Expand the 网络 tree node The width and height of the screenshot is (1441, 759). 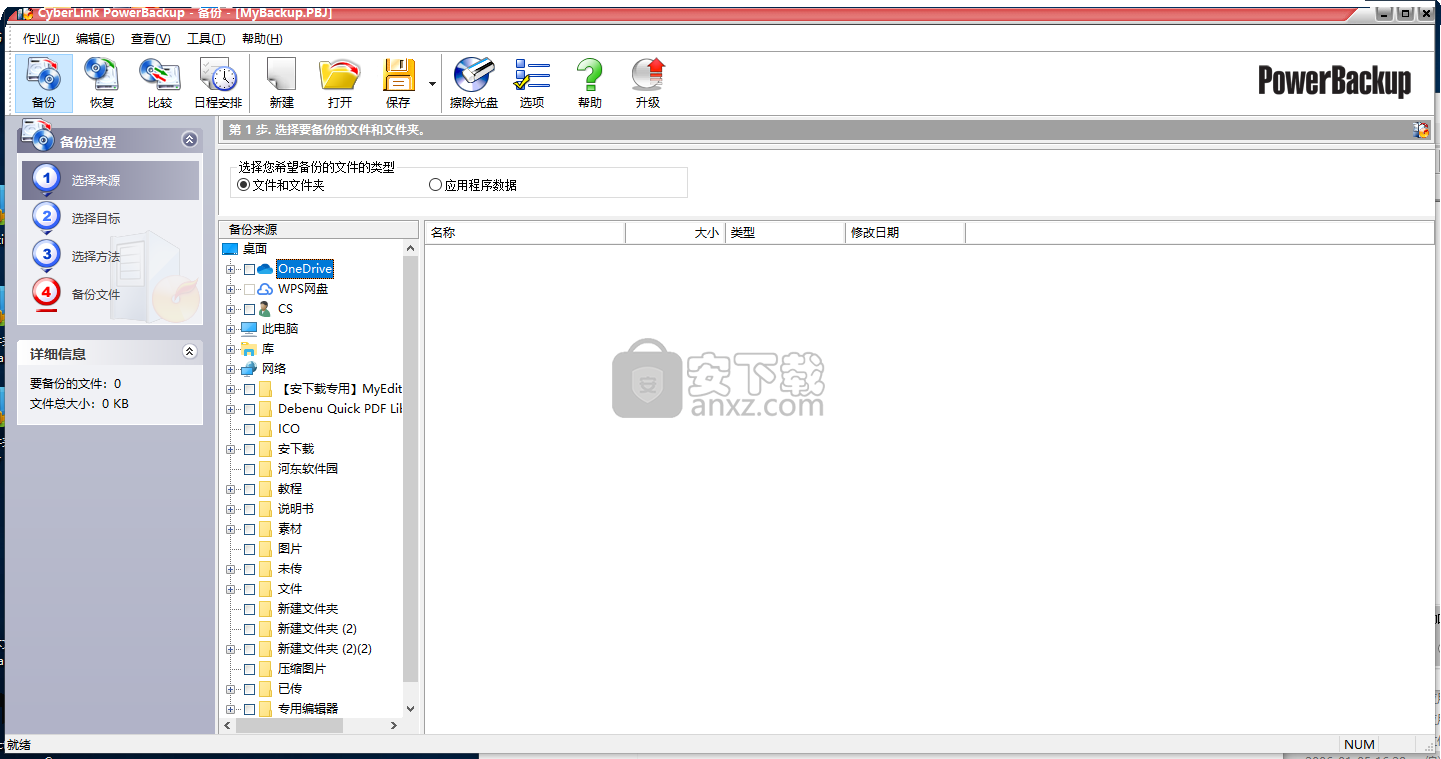tap(230, 369)
